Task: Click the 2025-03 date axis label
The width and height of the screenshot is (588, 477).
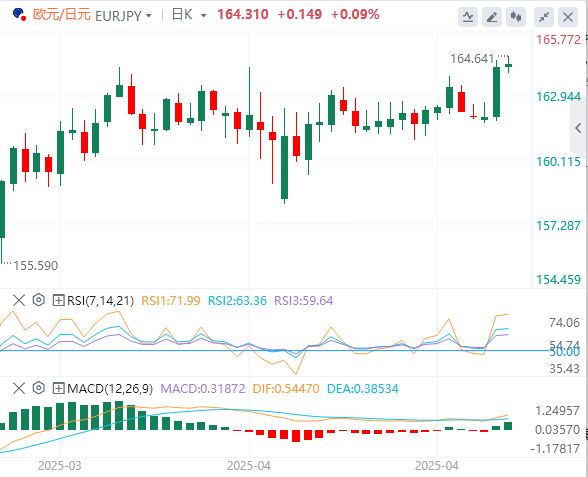Action: click(x=60, y=466)
